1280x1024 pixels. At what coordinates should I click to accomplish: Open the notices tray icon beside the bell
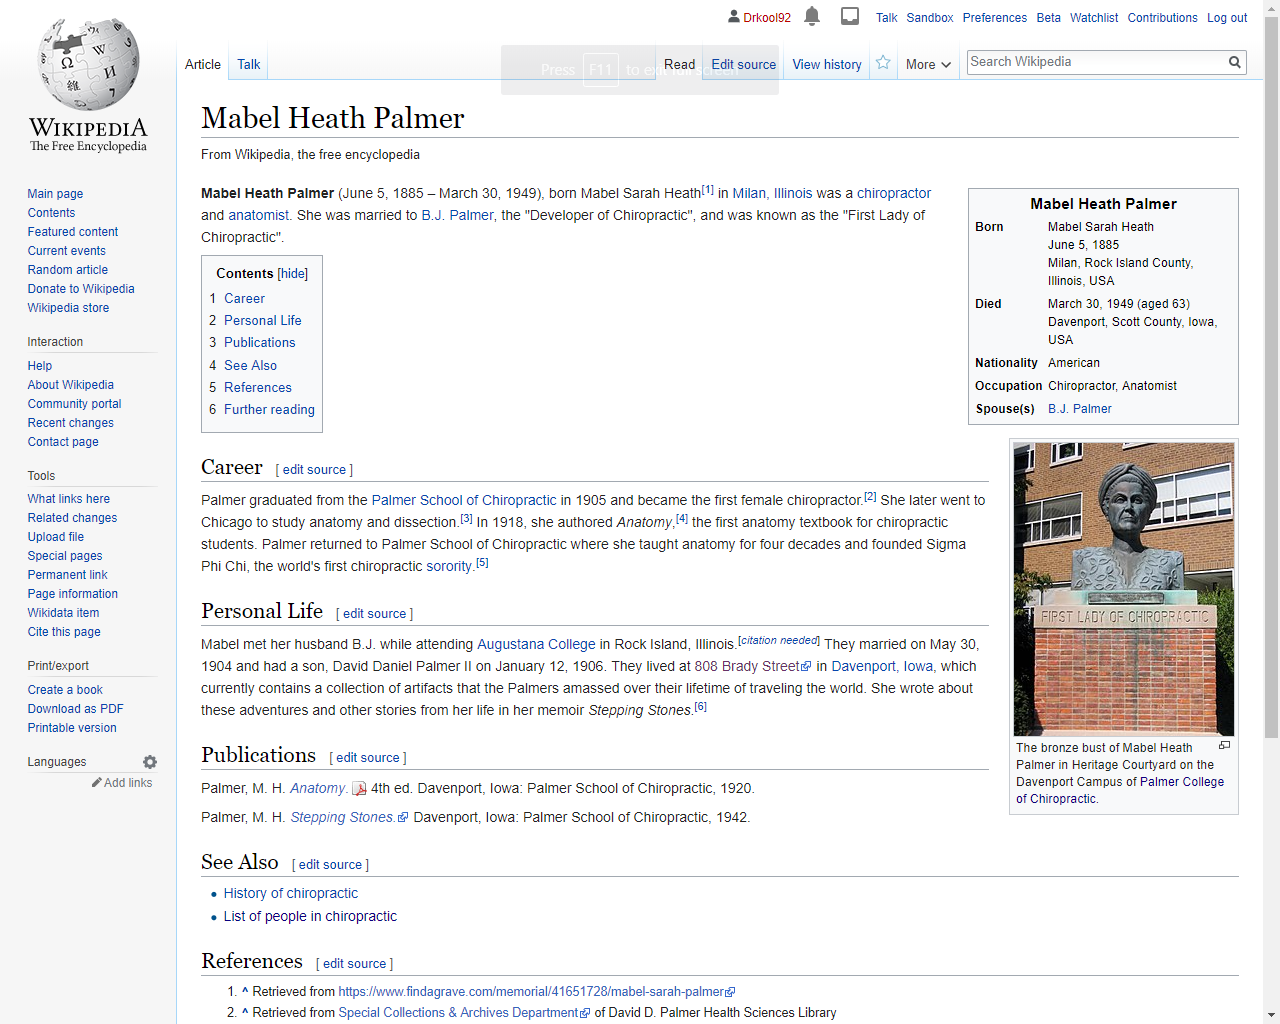click(x=851, y=16)
